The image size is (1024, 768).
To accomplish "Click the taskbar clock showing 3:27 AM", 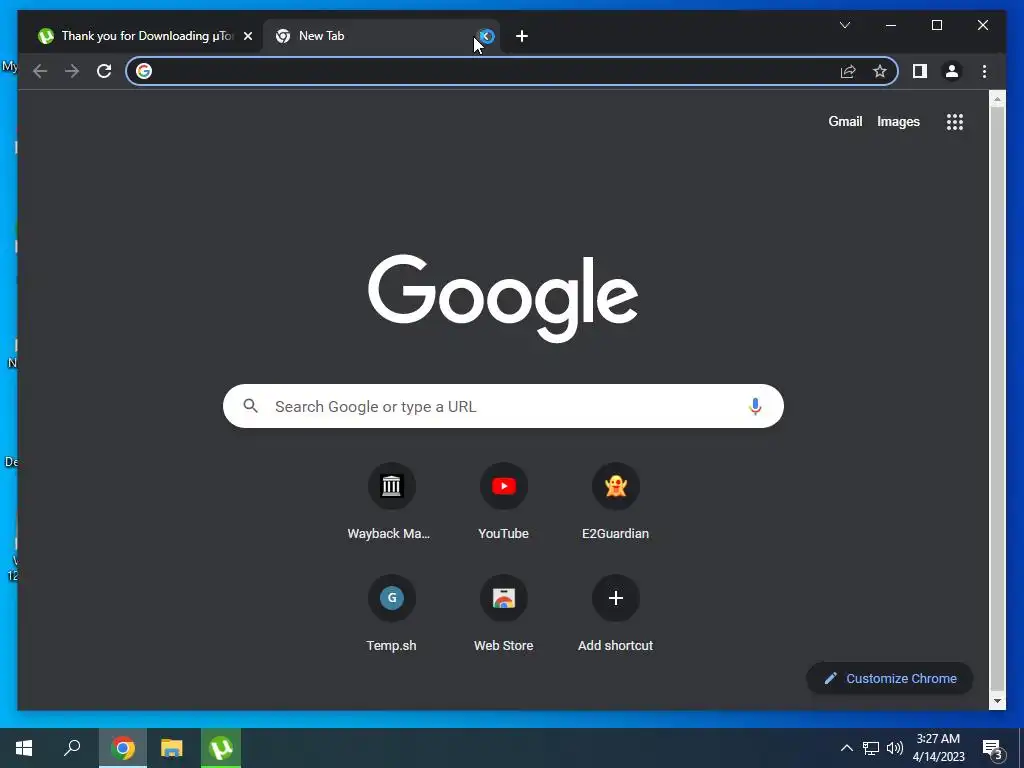I will pos(938,748).
